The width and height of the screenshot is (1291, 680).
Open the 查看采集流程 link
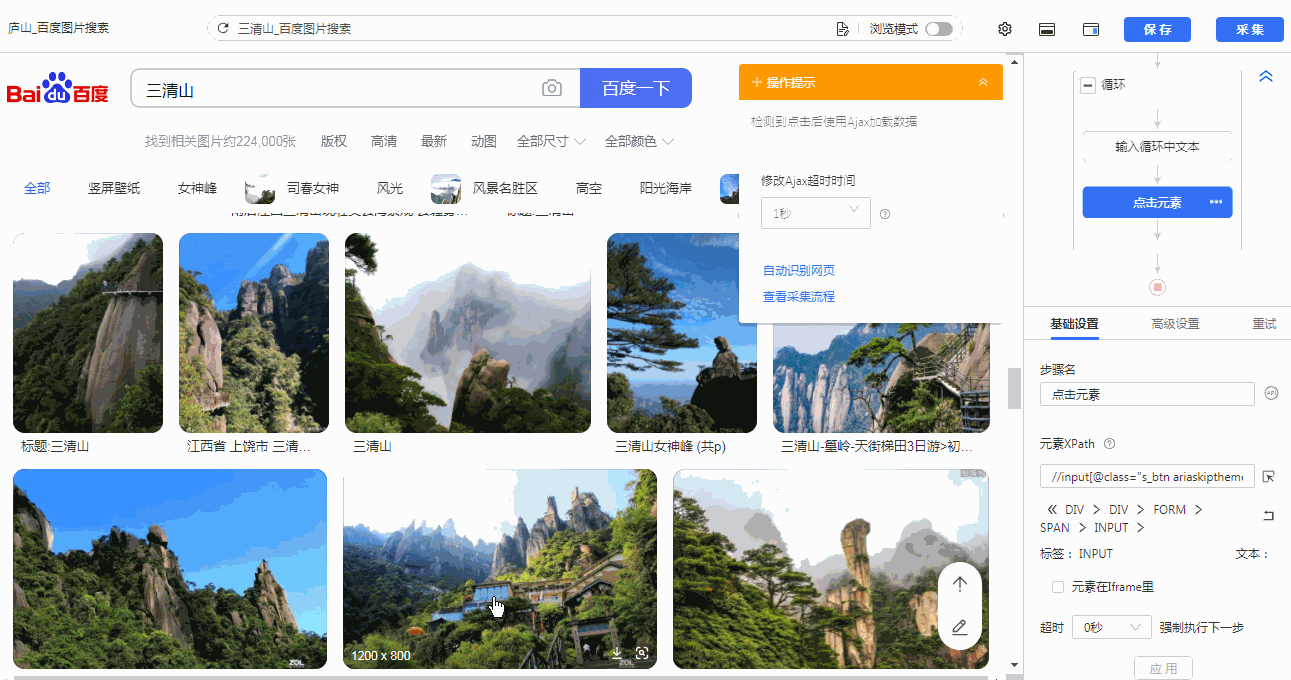[799, 297]
